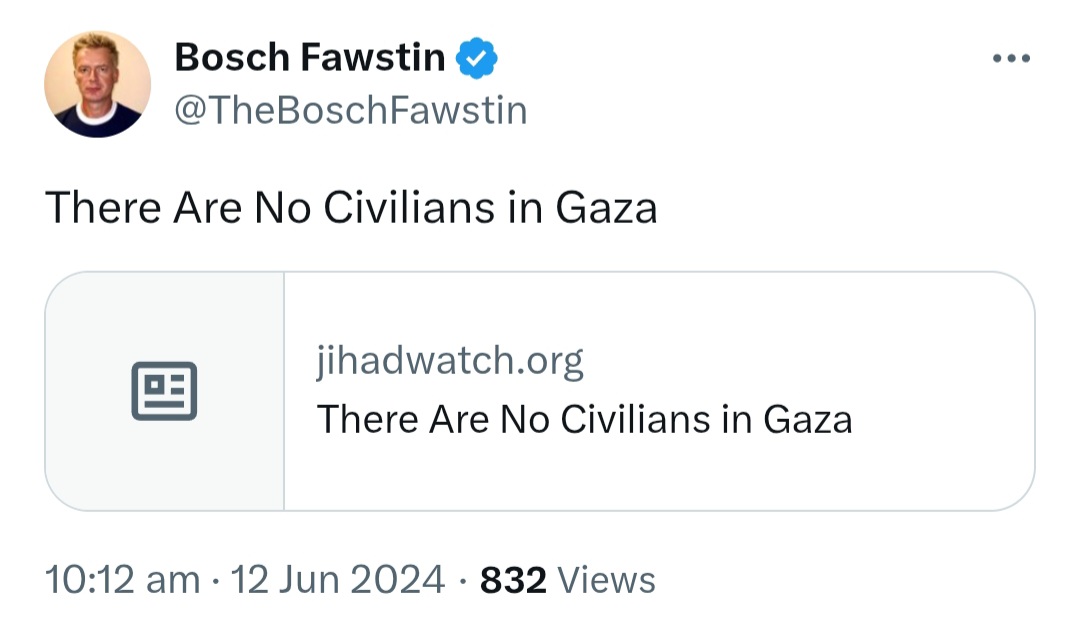Open the three-dot more options menu
This screenshot has height=625, width=1080.
click(1011, 59)
